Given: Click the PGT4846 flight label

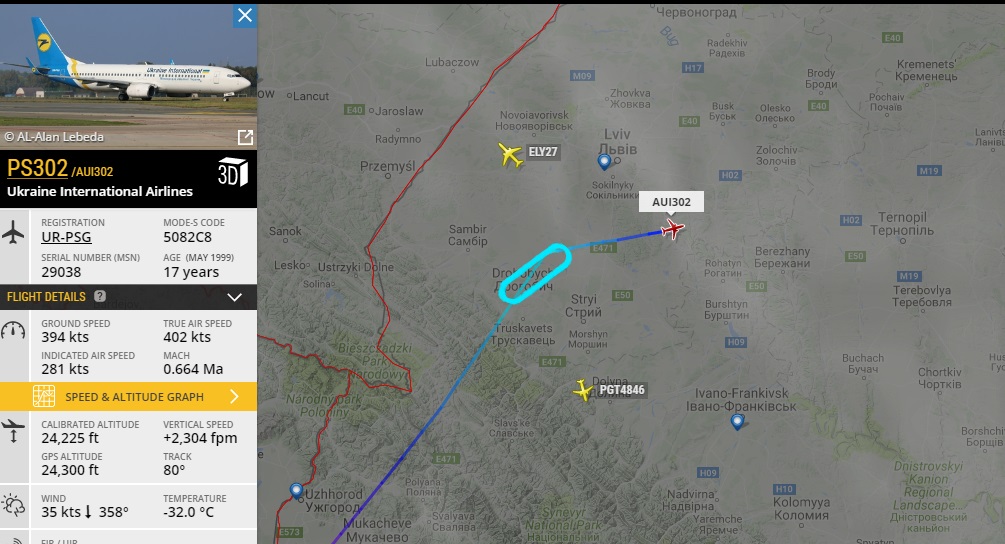Looking at the screenshot, I should tap(622, 390).
